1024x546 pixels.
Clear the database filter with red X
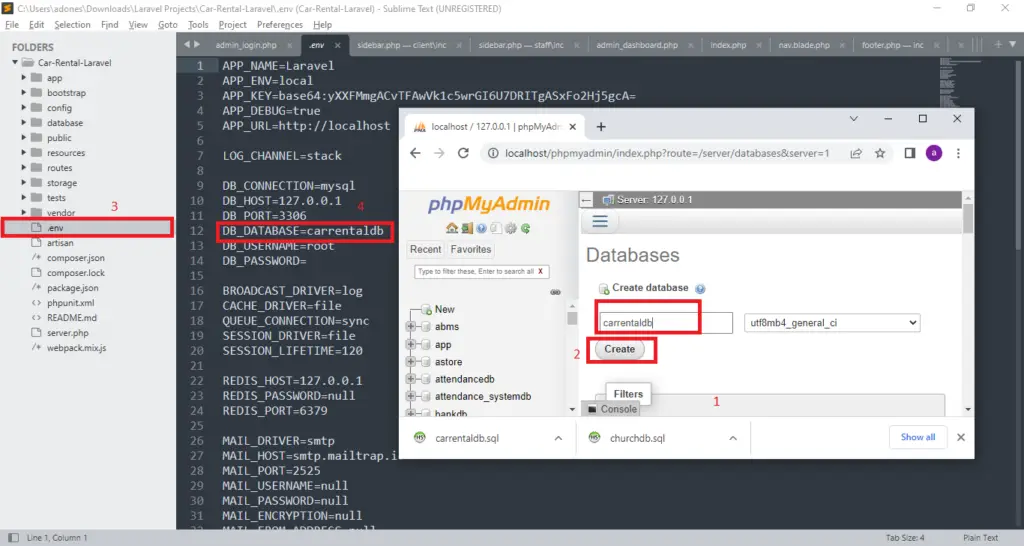pyautogui.click(x=540, y=271)
